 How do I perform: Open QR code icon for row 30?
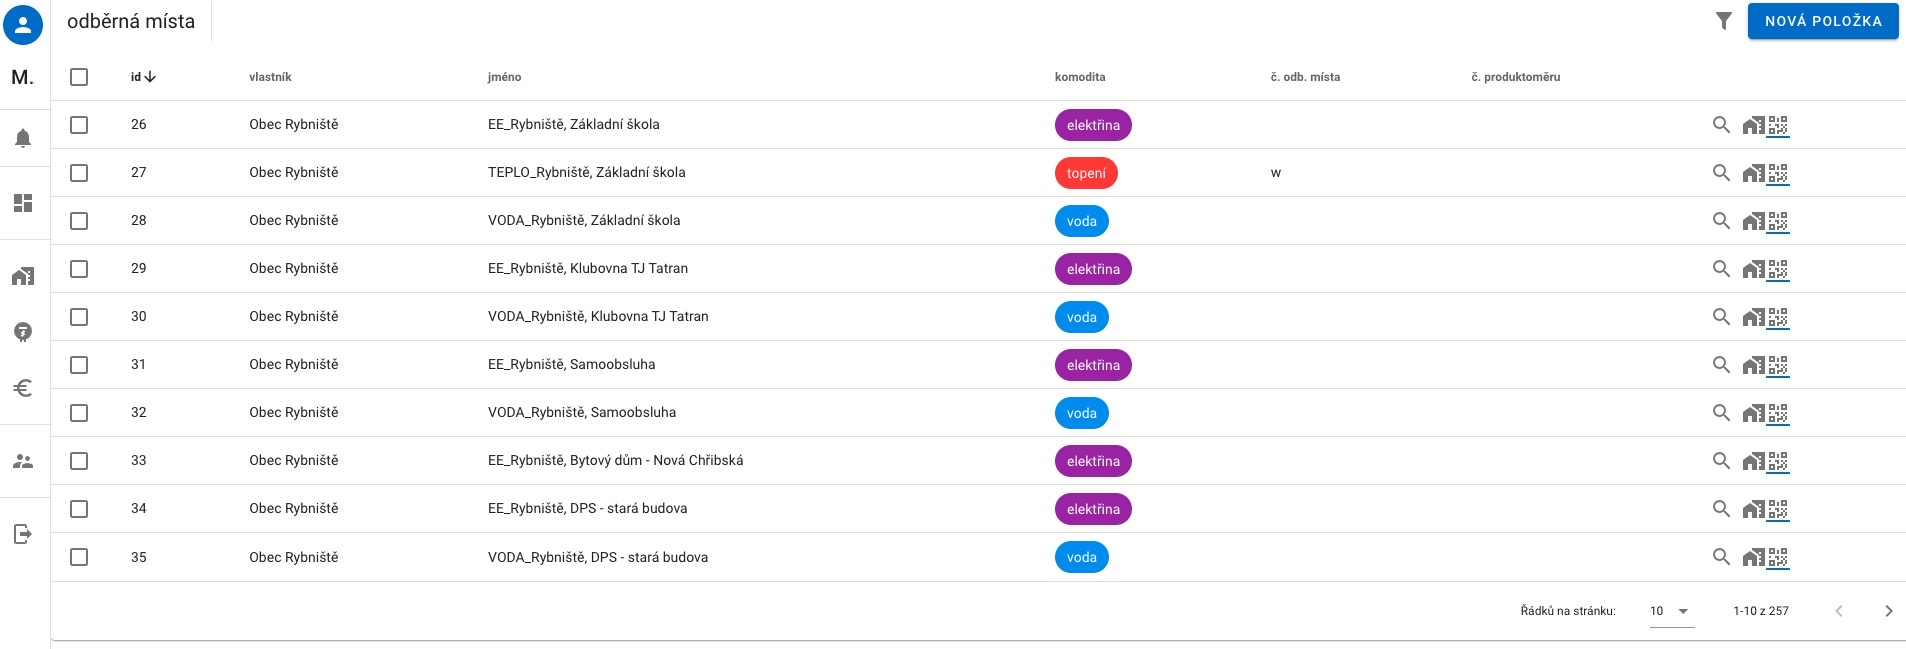tap(1778, 318)
